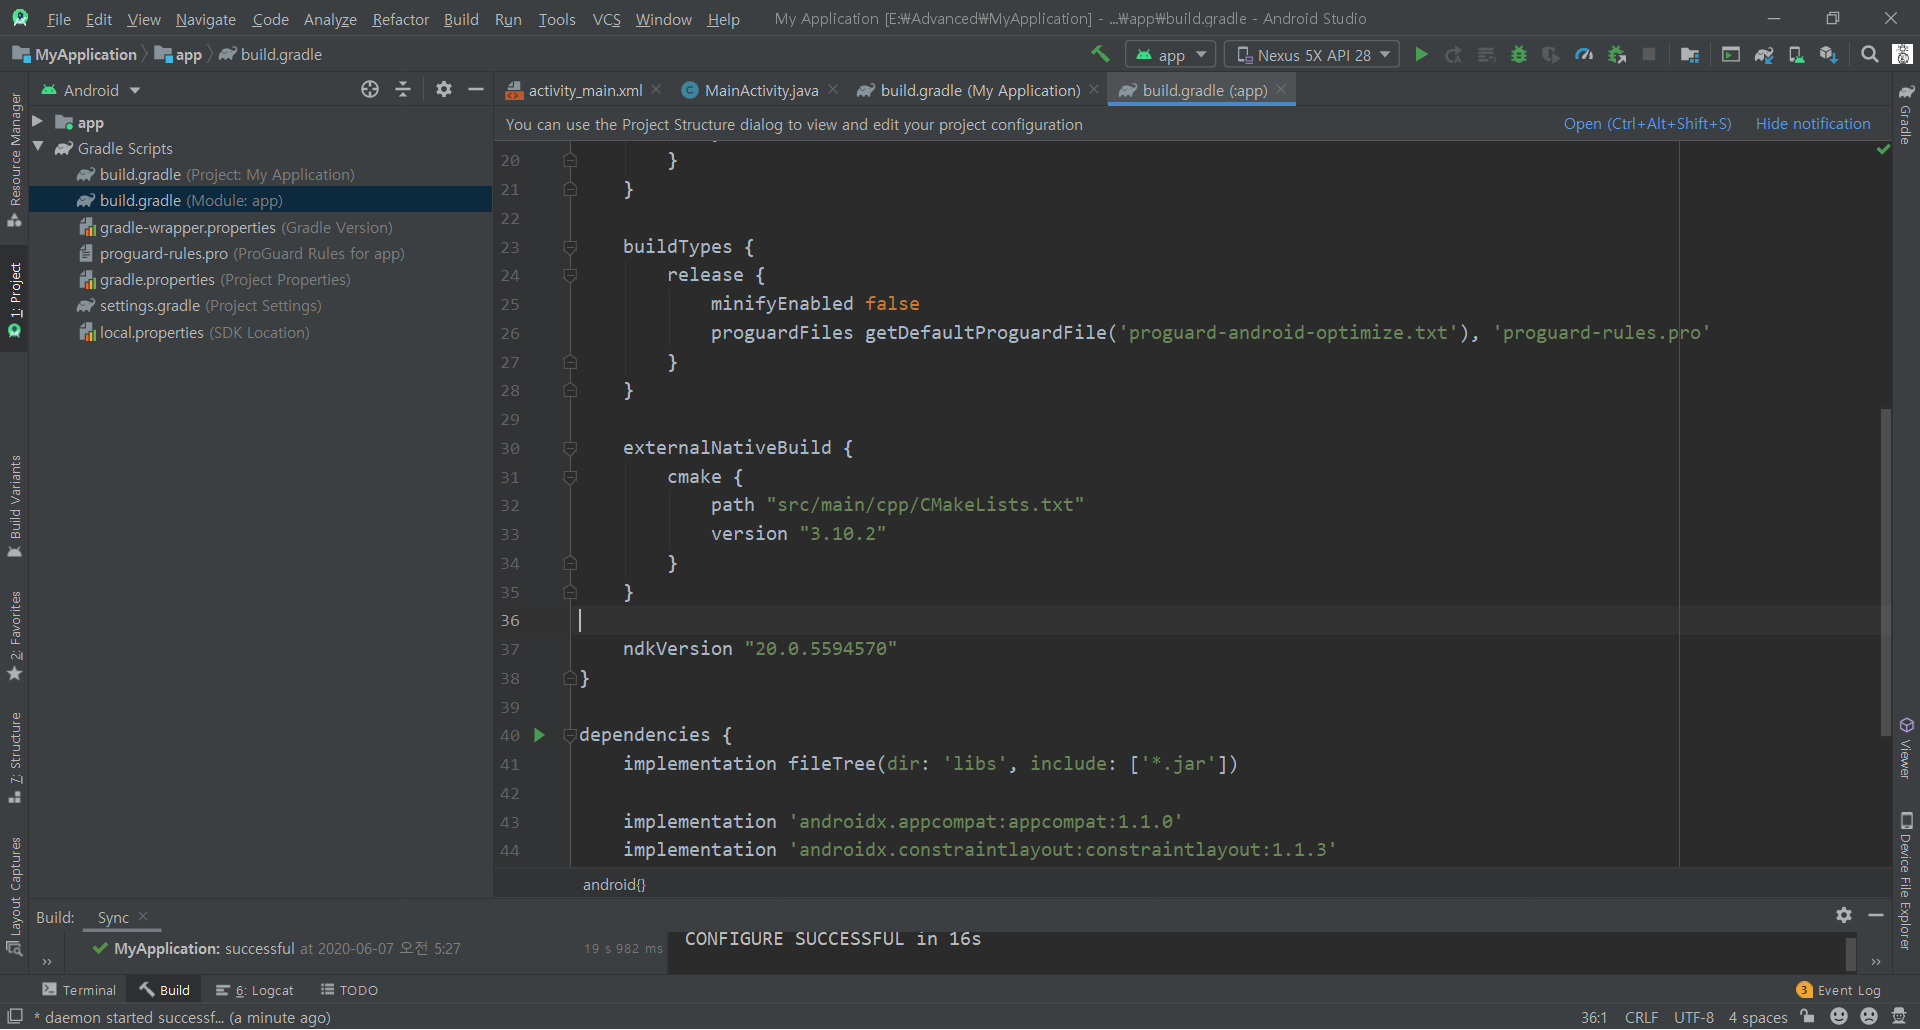Screen dimensions: 1920x1030
Task: Run the app with the green play button
Action: pos(1421,54)
